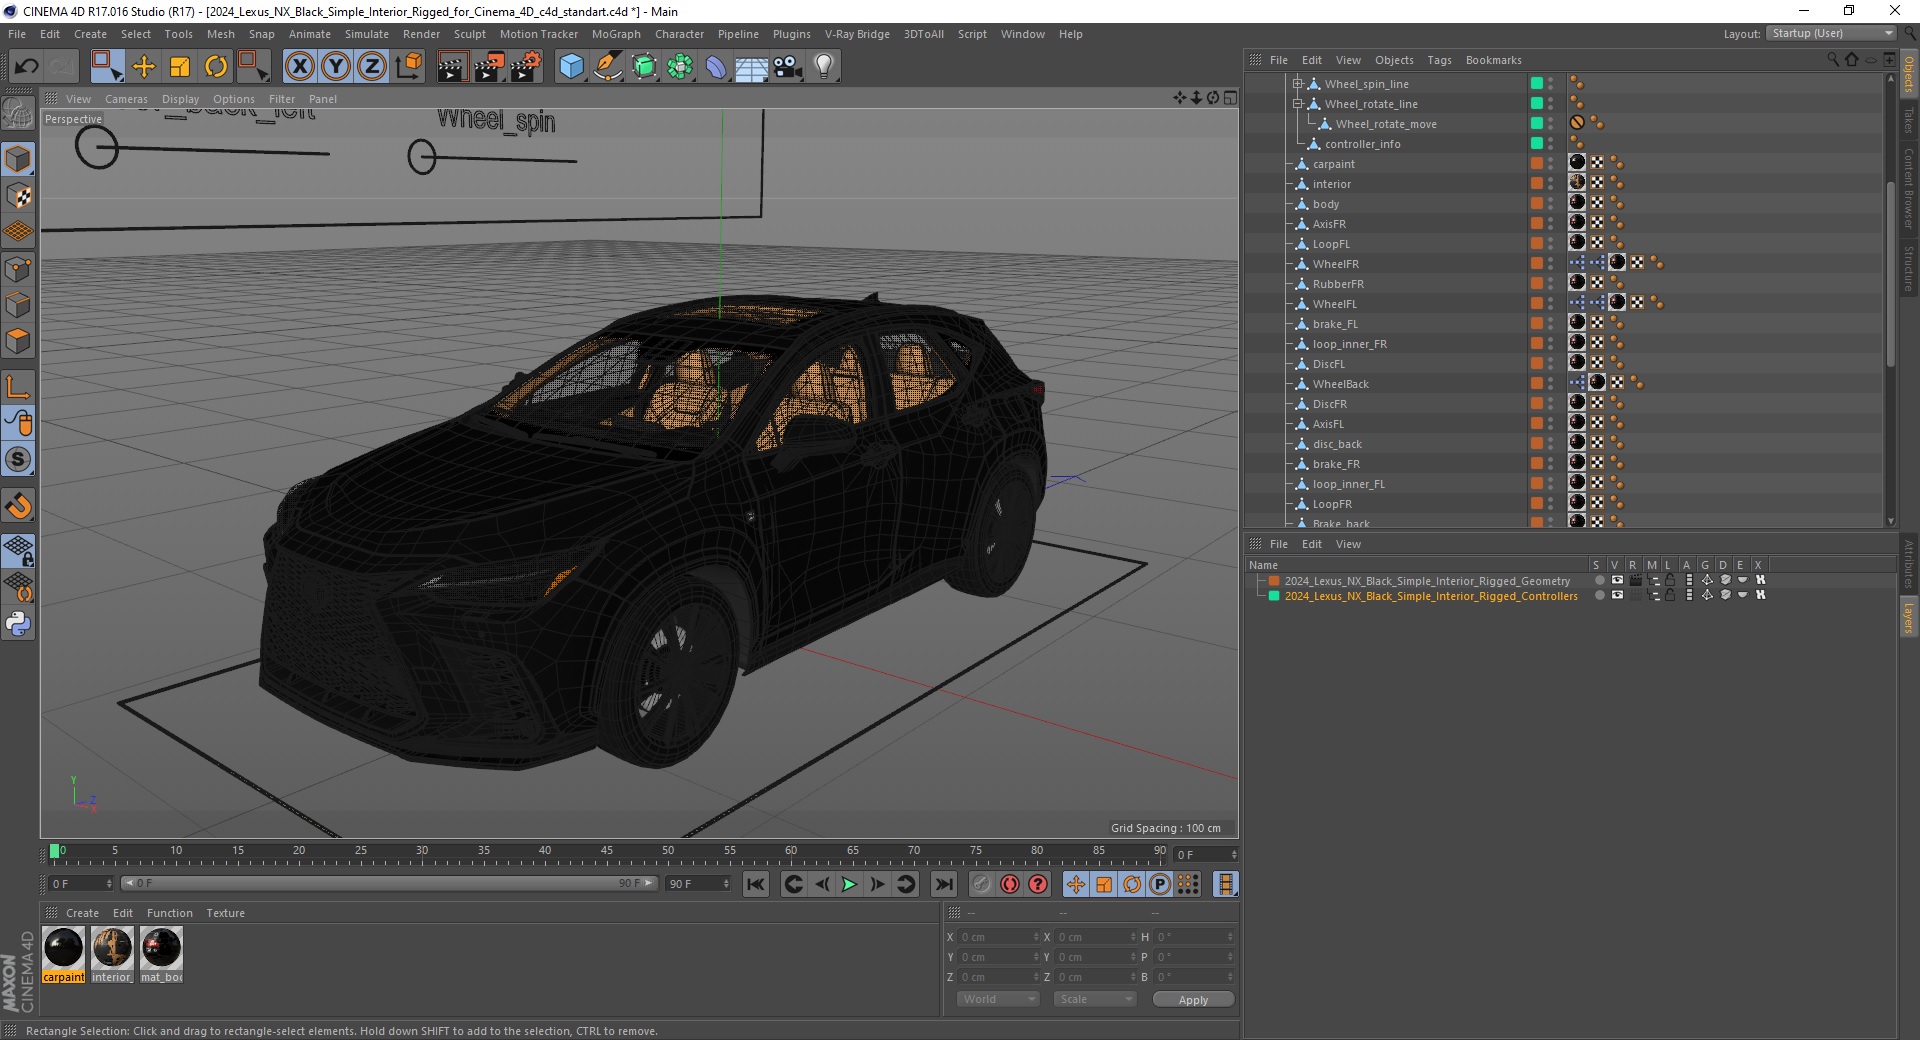Viewport: 1920px width, 1040px height.
Task: Add a Cube primitive object
Action: coord(571,67)
